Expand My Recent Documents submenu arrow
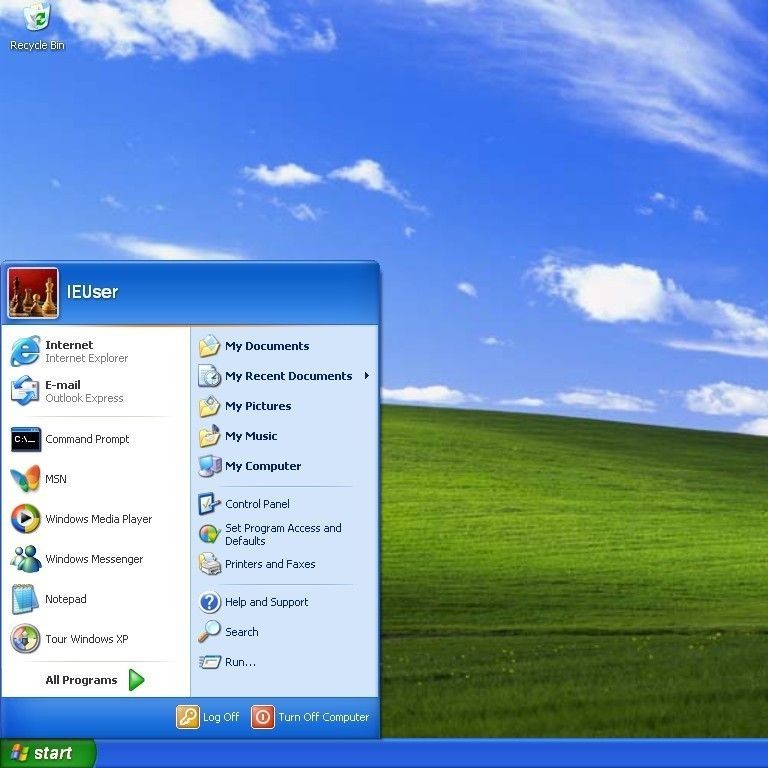This screenshot has width=768, height=768. coord(367,376)
